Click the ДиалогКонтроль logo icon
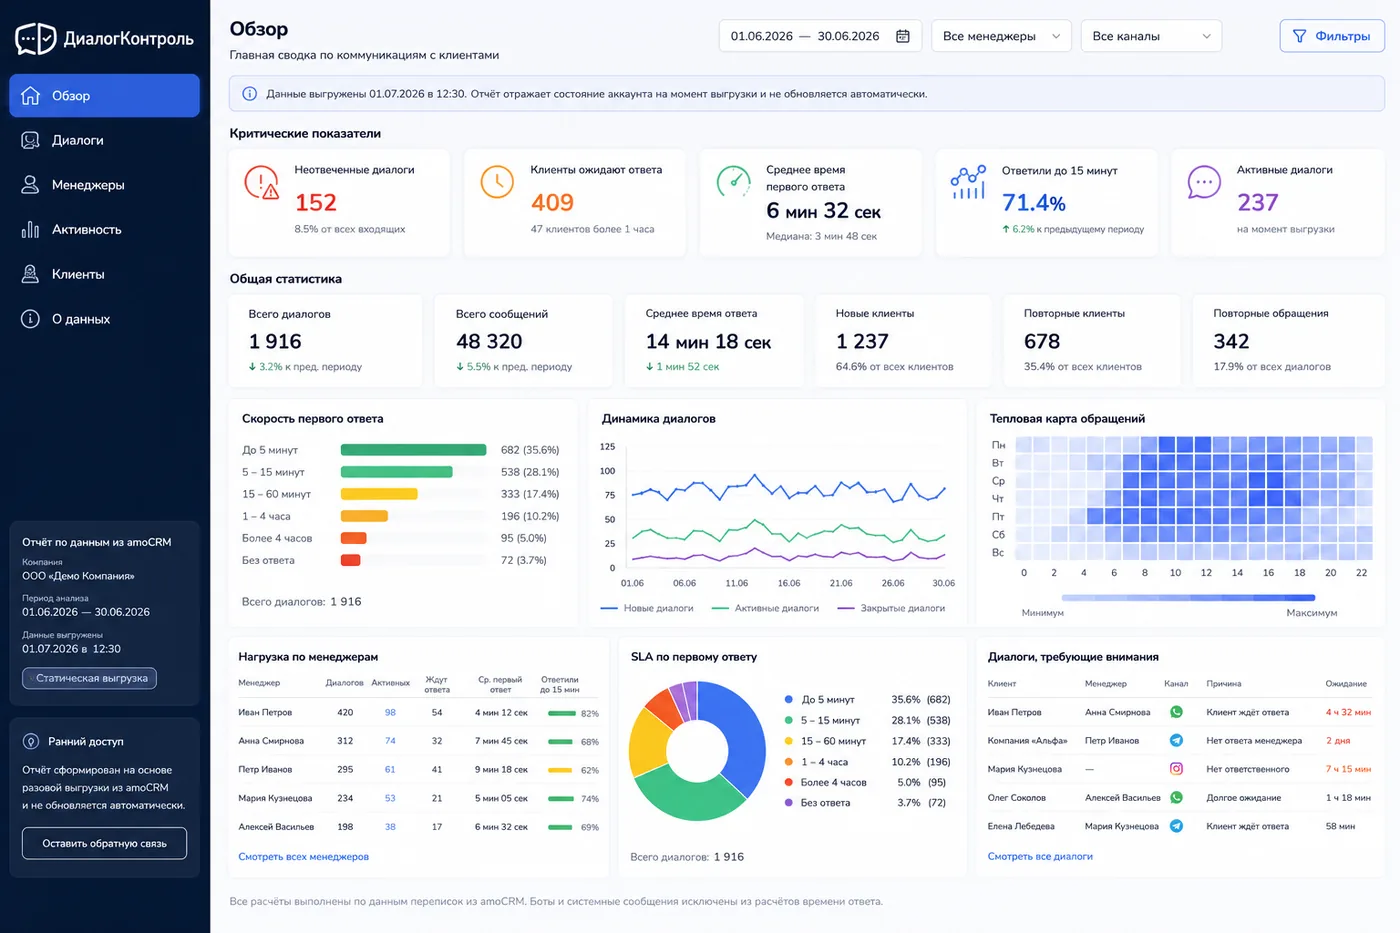Viewport: 1400px width, 933px height. [36, 38]
